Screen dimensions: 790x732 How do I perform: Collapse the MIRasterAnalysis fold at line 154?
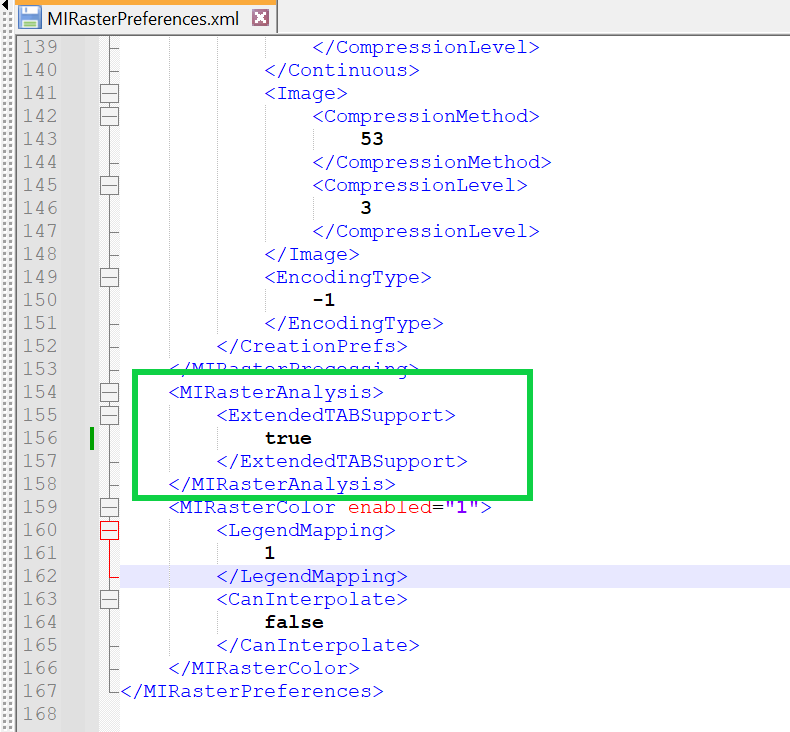109,392
